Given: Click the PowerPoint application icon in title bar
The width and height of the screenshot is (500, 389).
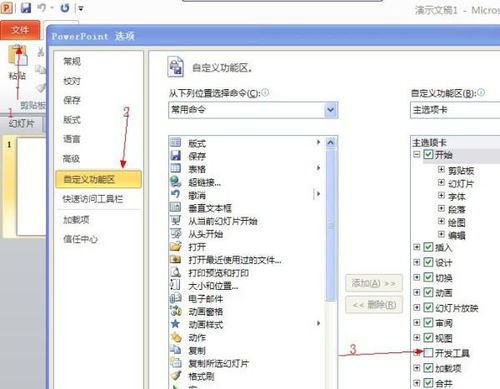Looking at the screenshot, I should 7,7.
